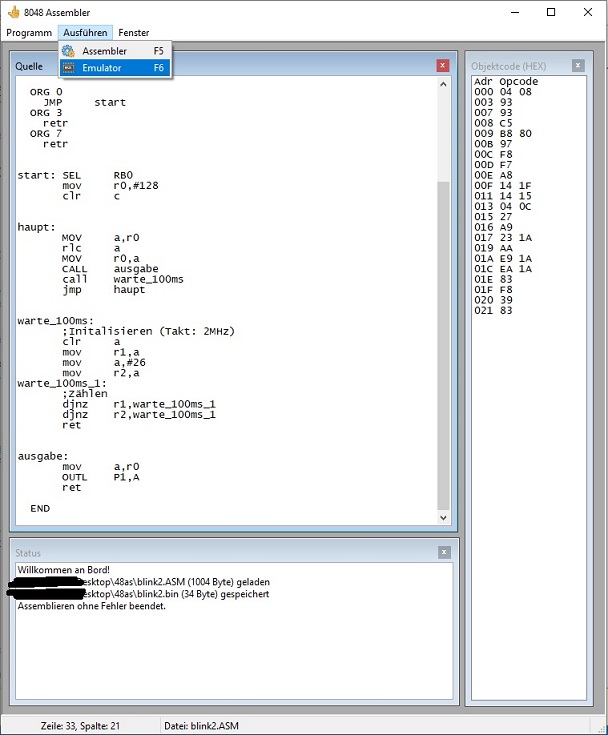Place cursor on the END line in source
The height and width of the screenshot is (735, 608).
tap(40, 508)
